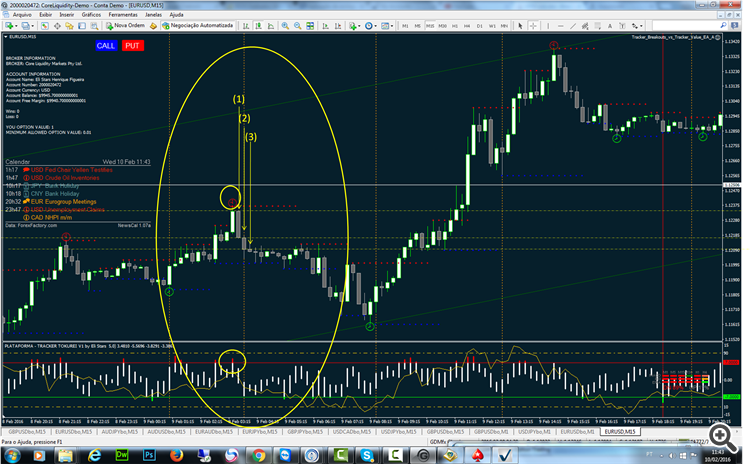Open the Janelas menu
The width and height of the screenshot is (750, 464).
(154, 15)
